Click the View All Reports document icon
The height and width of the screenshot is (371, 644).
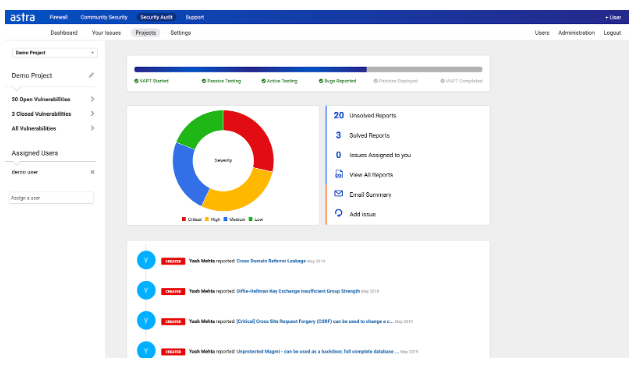(x=338, y=174)
